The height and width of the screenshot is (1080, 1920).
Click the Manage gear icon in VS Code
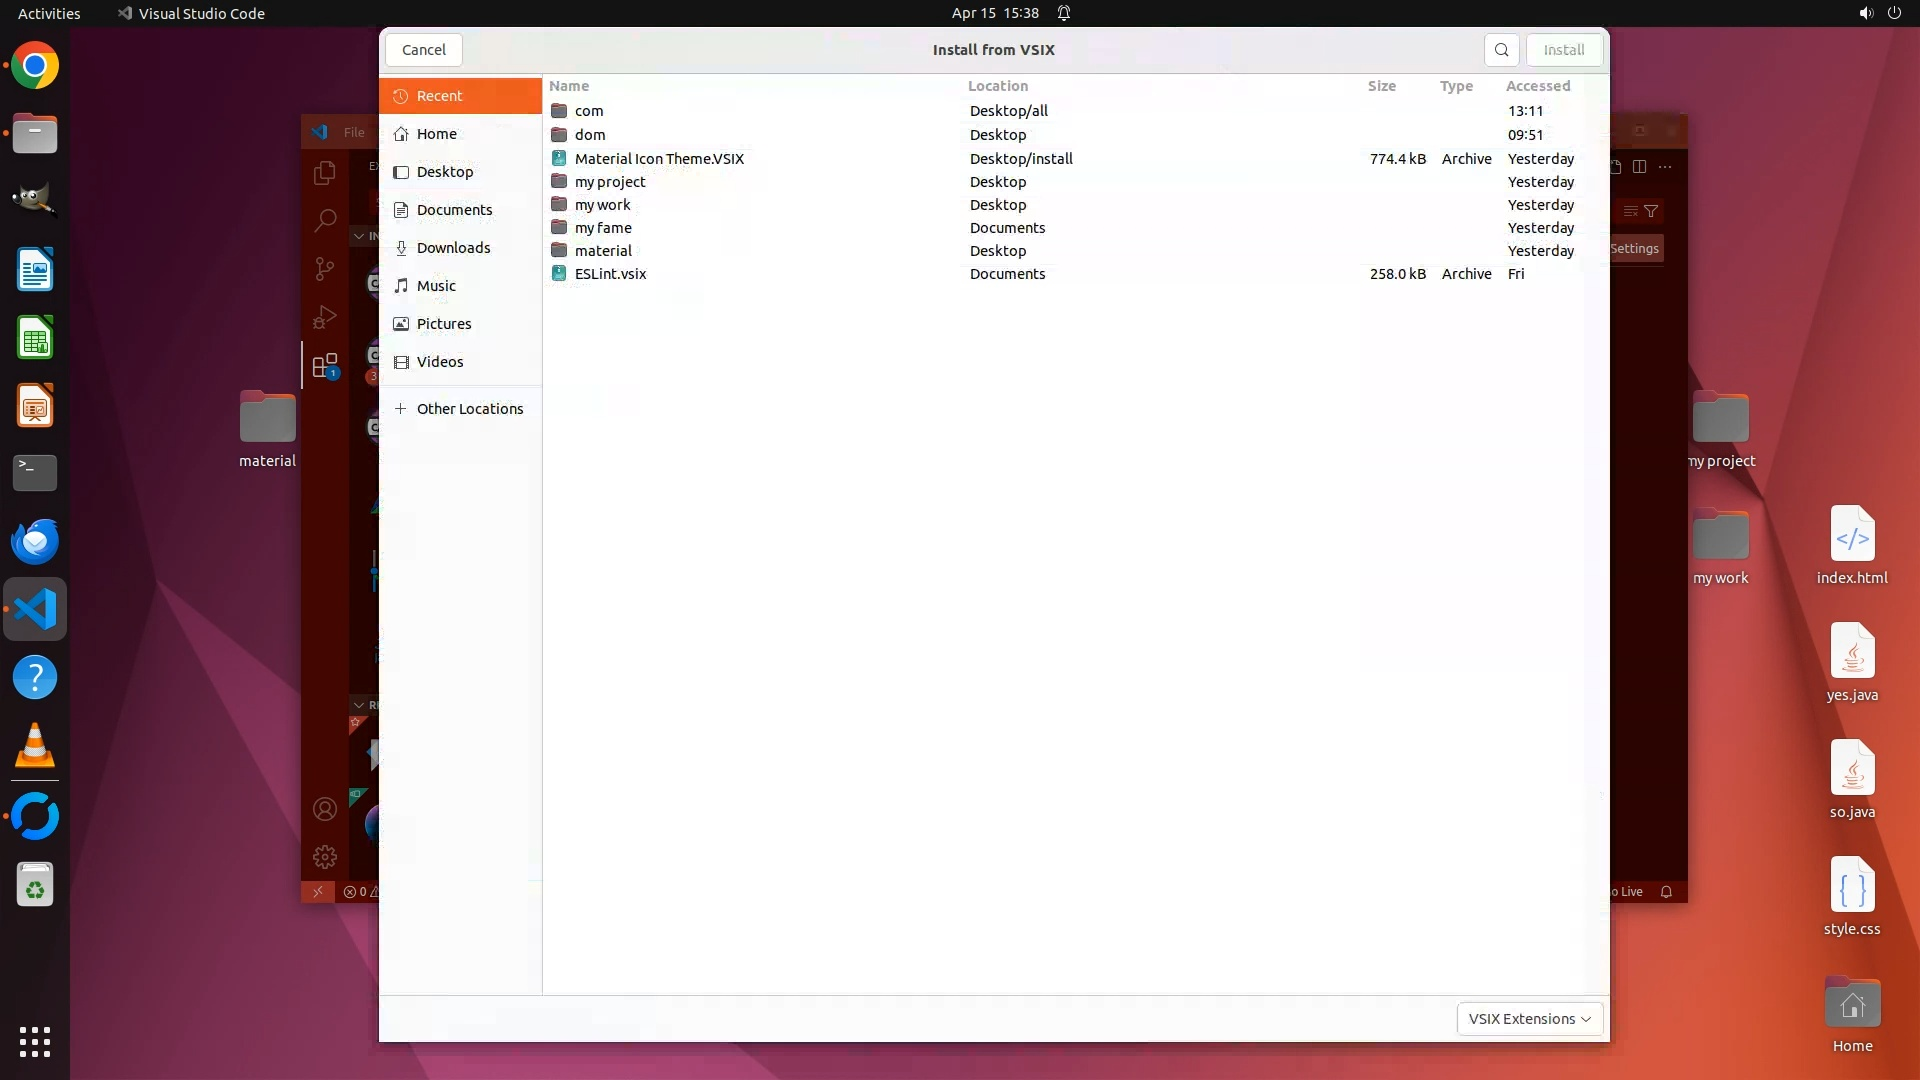click(x=325, y=857)
